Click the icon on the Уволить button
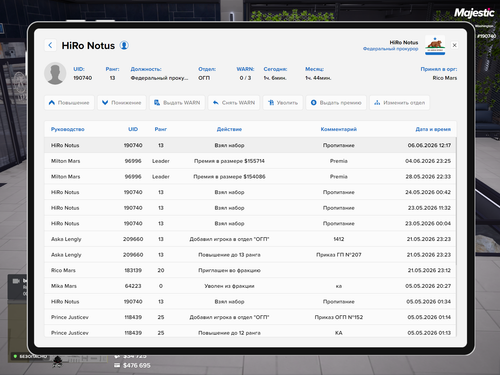Viewport: 500px width, 375px height. pyautogui.click(x=271, y=103)
